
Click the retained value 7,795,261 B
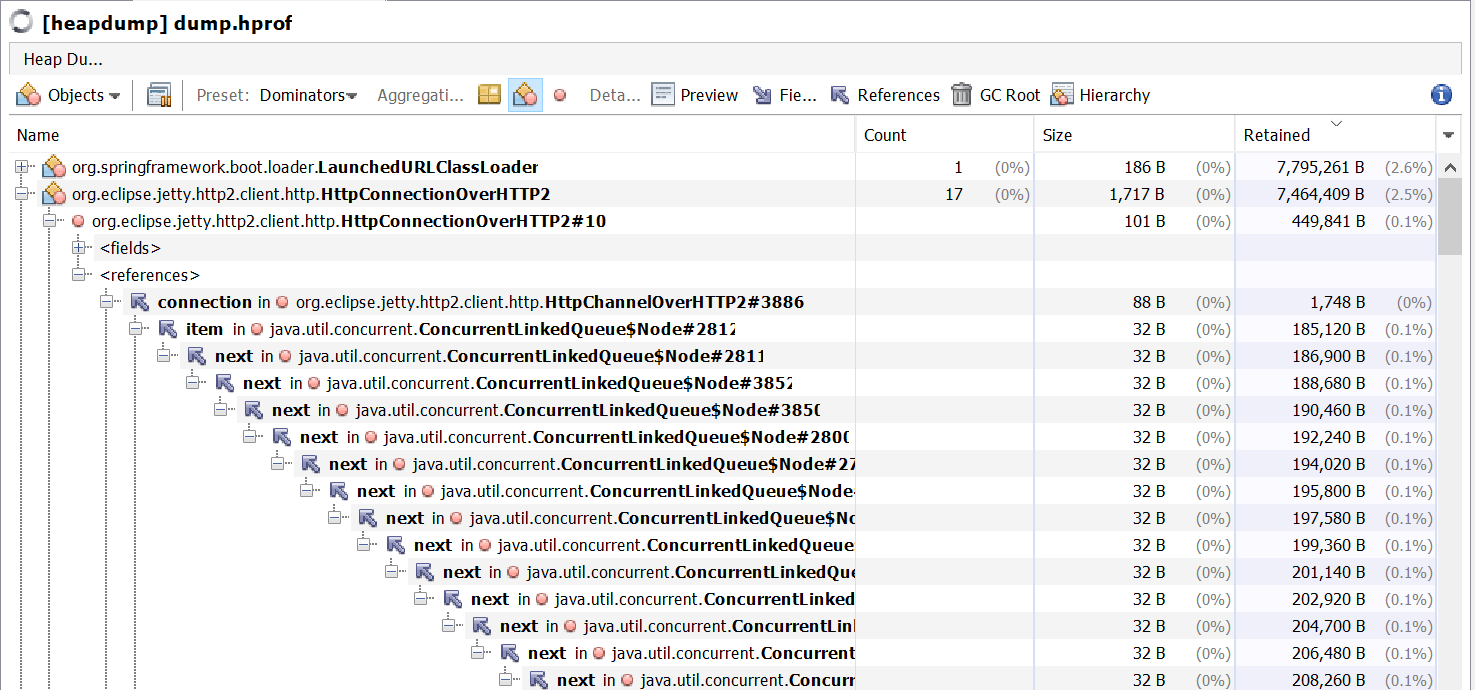click(1320, 167)
